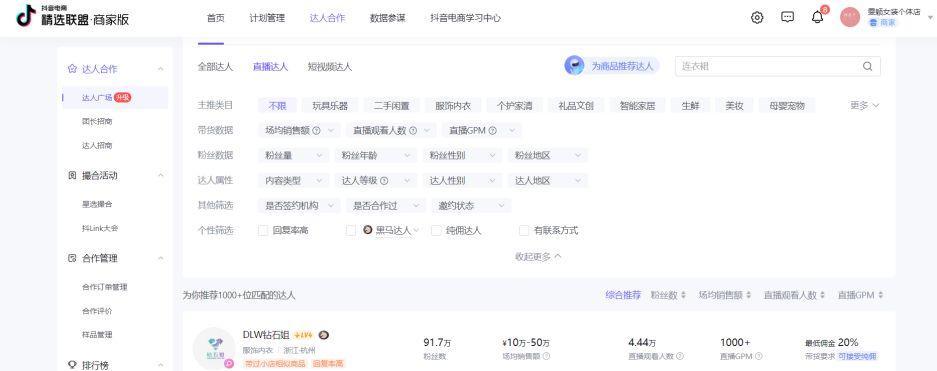Click the help icon next to 直播GPM filter

492,130
